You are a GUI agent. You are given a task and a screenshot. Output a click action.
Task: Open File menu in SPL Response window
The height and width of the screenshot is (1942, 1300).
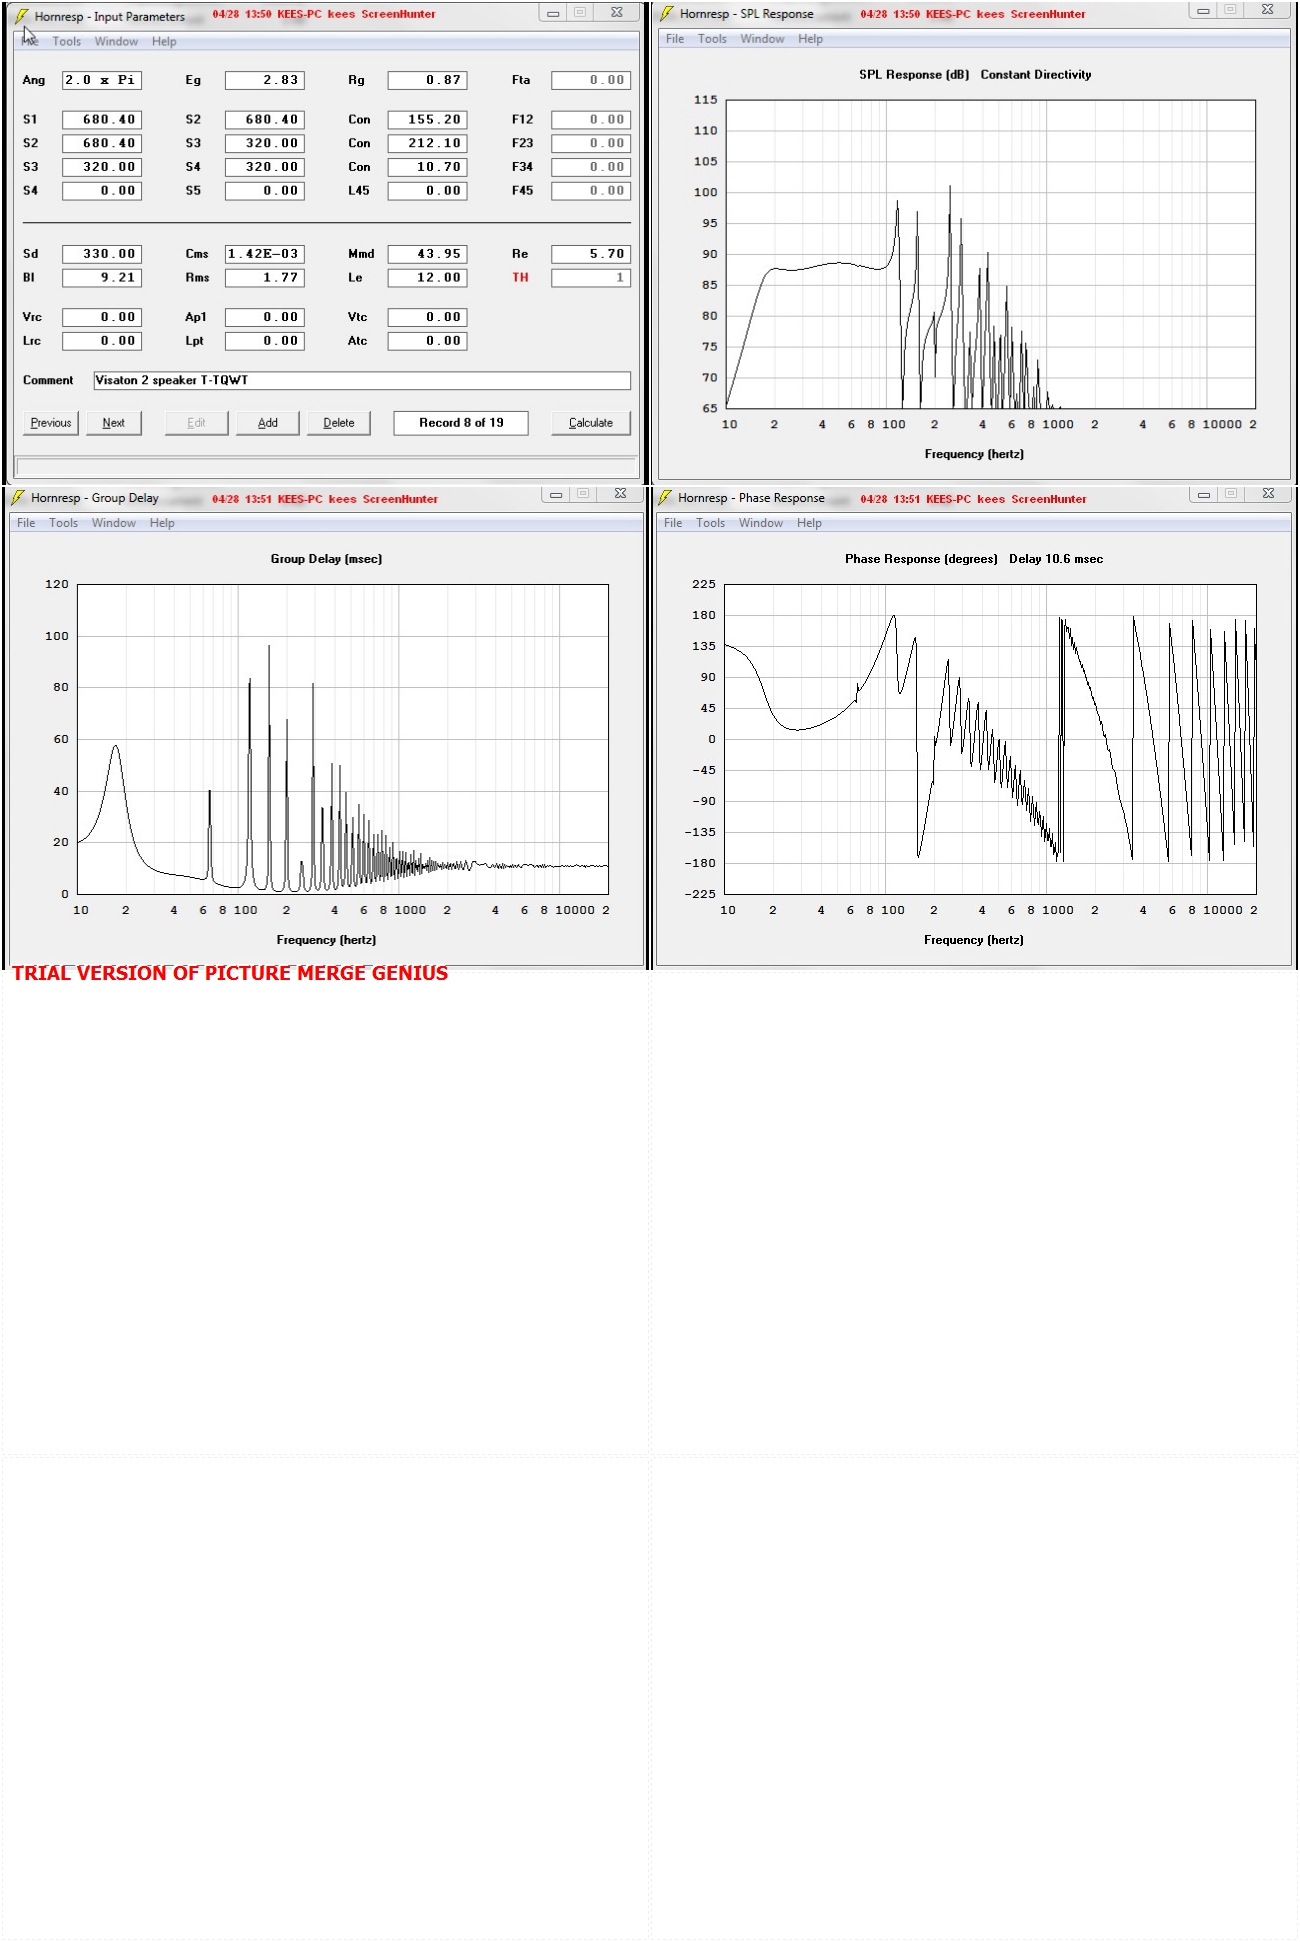tap(675, 39)
